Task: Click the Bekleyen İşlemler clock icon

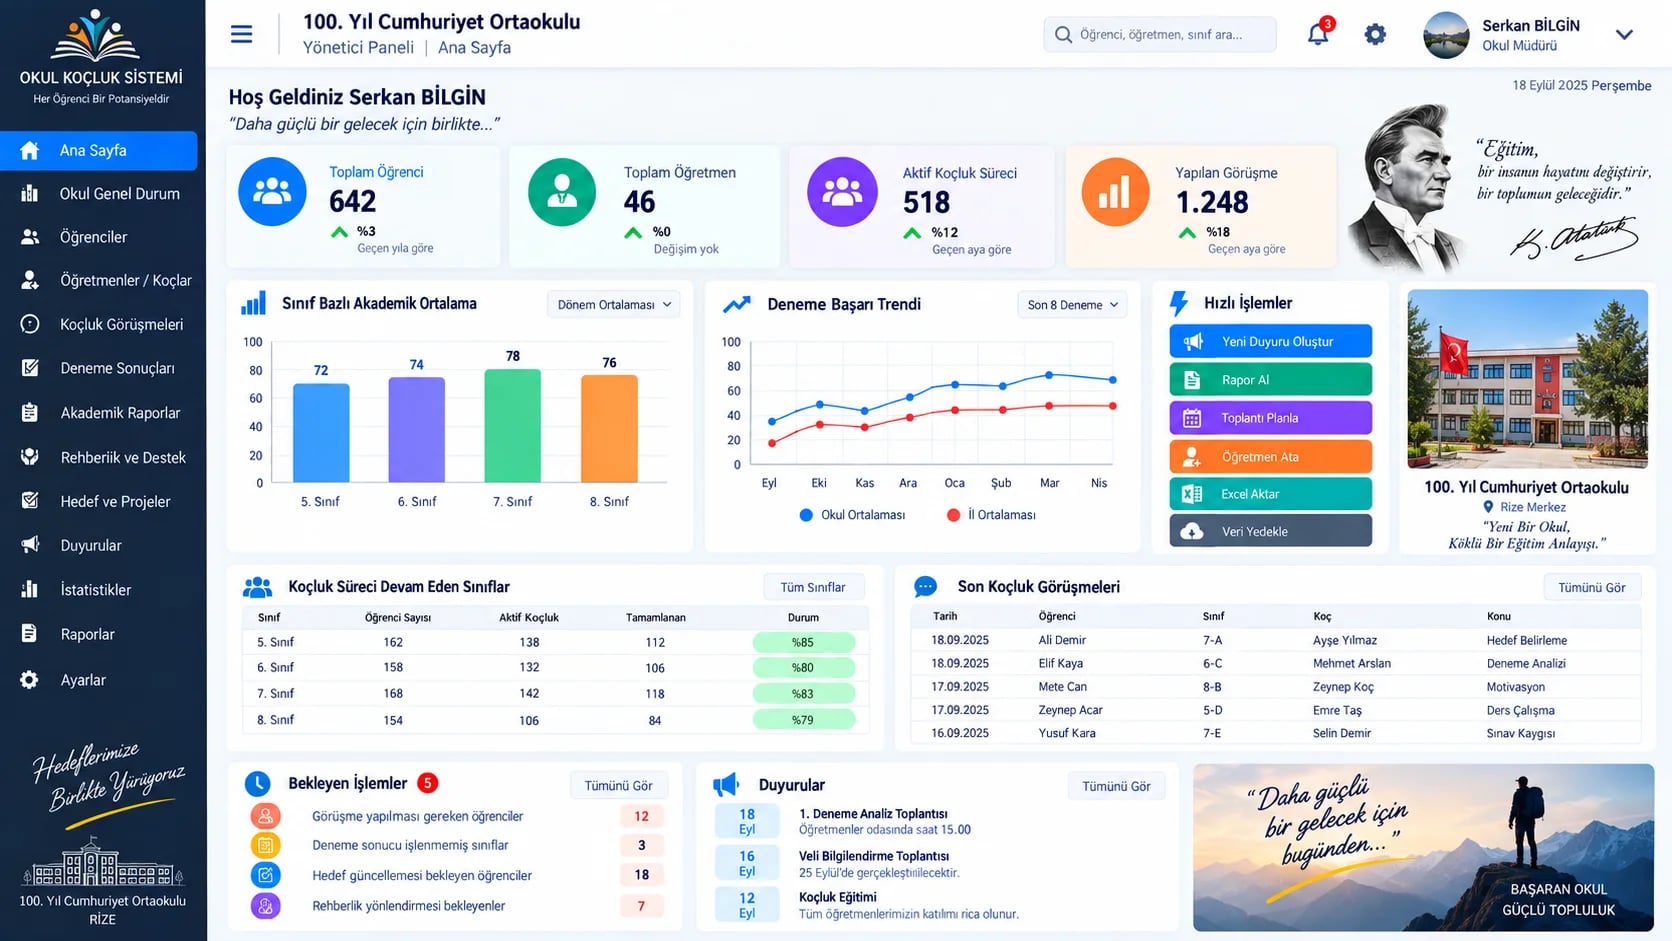Action: (x=257, y=784)
